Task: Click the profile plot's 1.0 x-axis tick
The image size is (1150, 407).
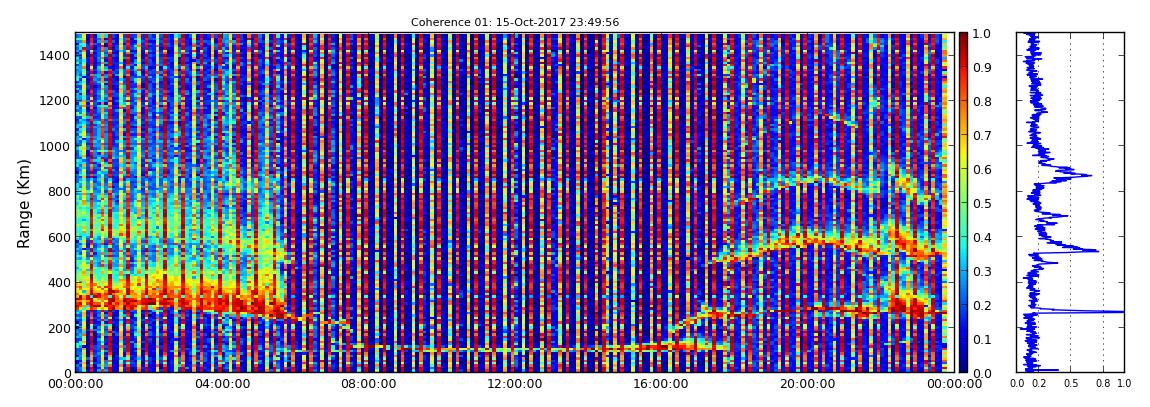Action: coord(1124,383)
